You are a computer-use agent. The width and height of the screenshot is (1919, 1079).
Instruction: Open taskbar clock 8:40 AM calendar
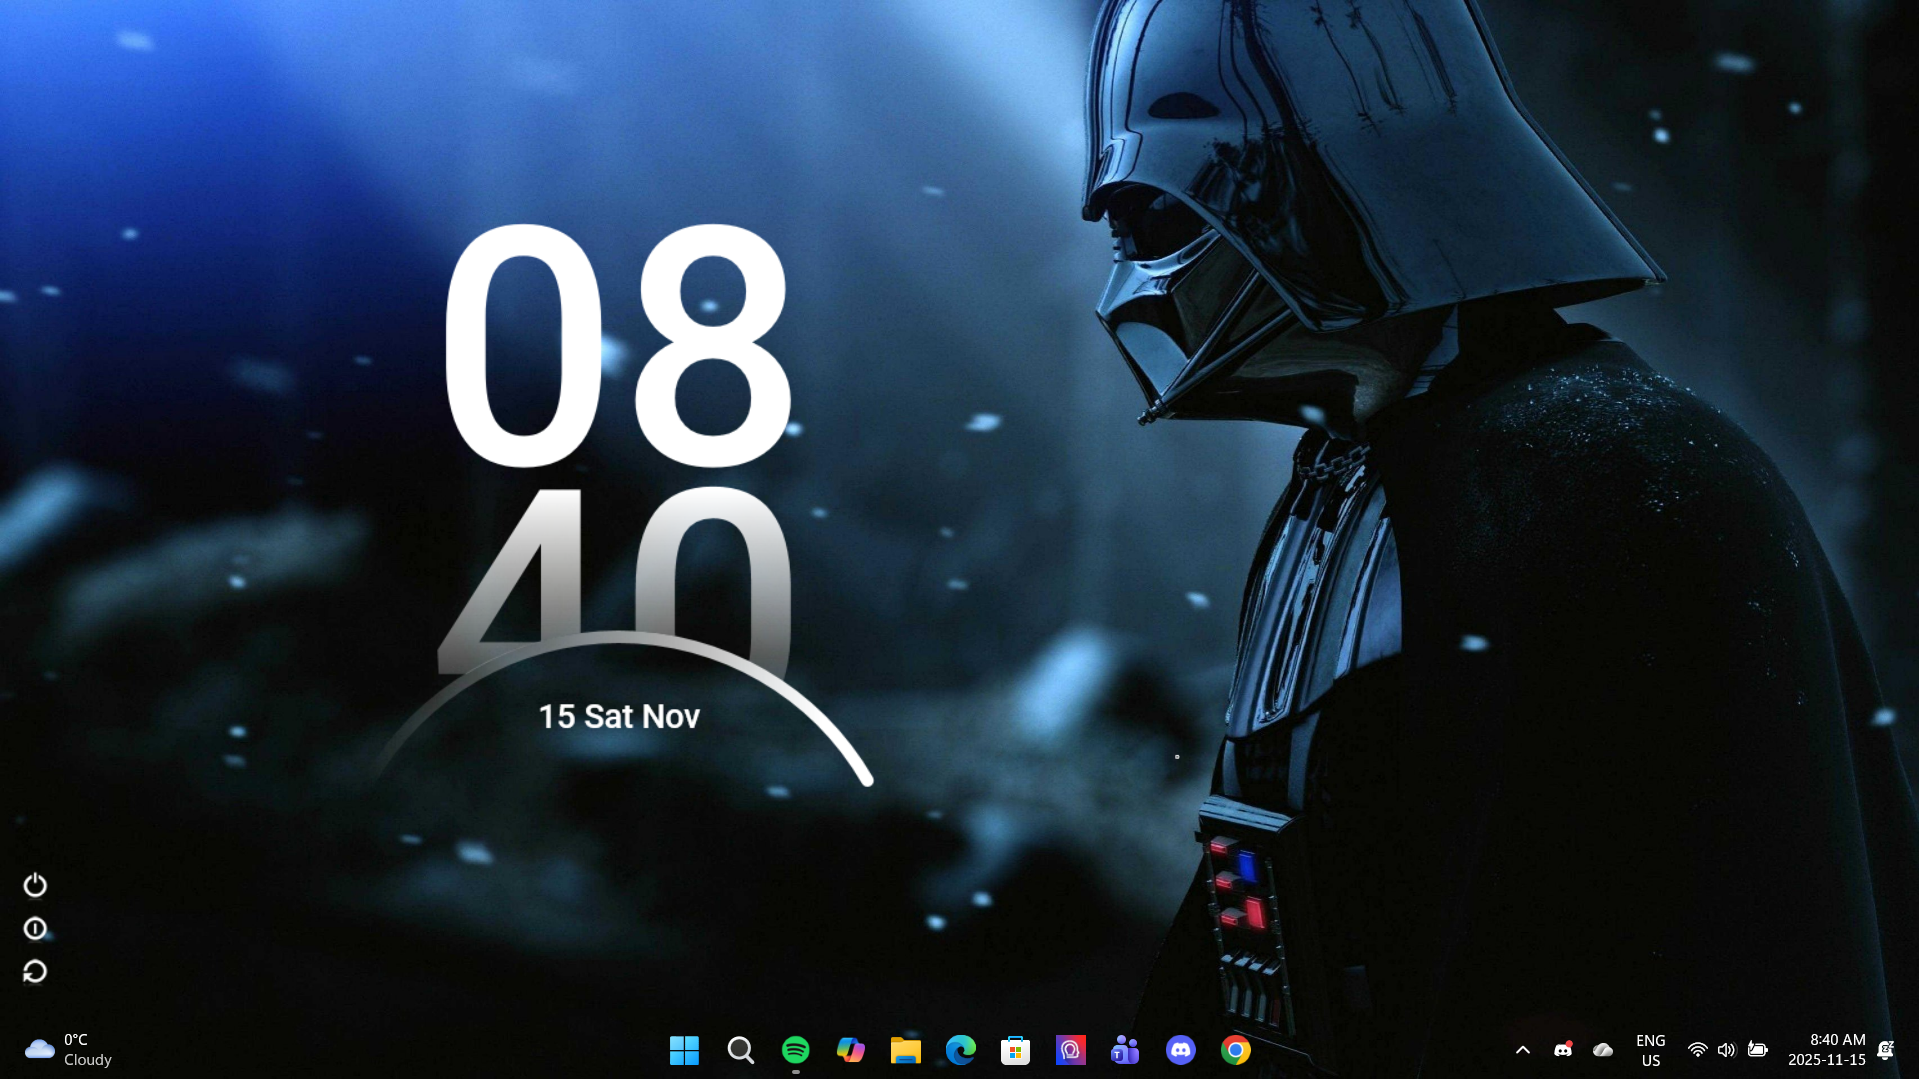1826,1050
